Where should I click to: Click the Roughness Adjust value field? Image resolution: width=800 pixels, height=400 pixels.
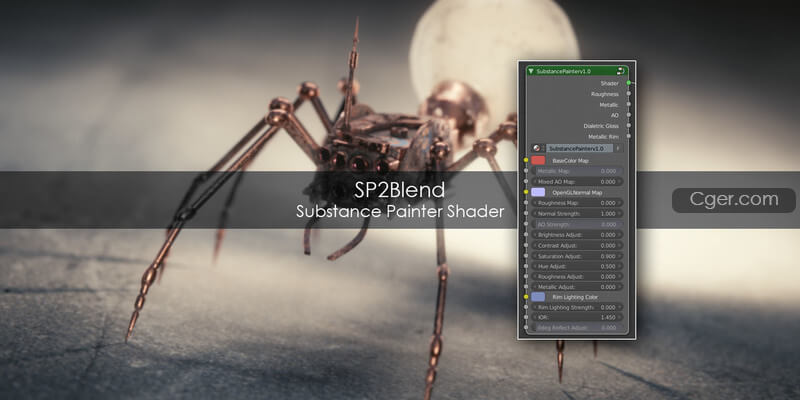click(x=577, y=277)
